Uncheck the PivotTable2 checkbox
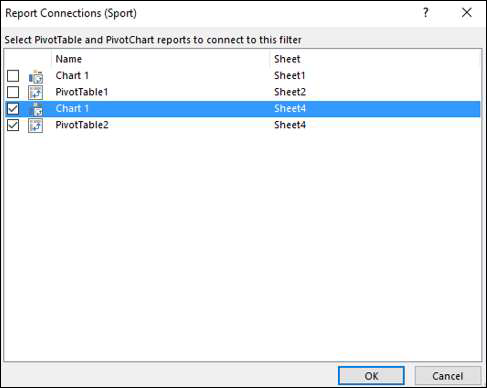Viewport: 487px width, 388px height. tap(13, 125)
